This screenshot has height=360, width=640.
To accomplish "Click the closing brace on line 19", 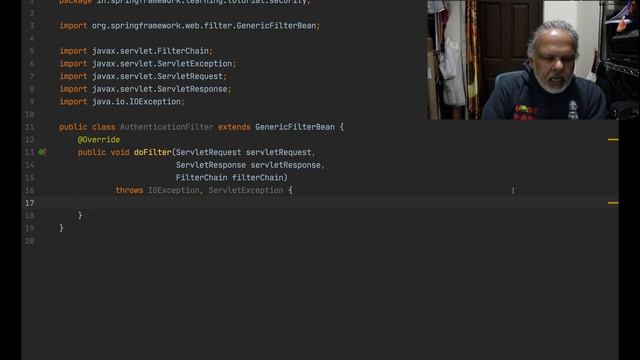I will (x=61, y=228).
